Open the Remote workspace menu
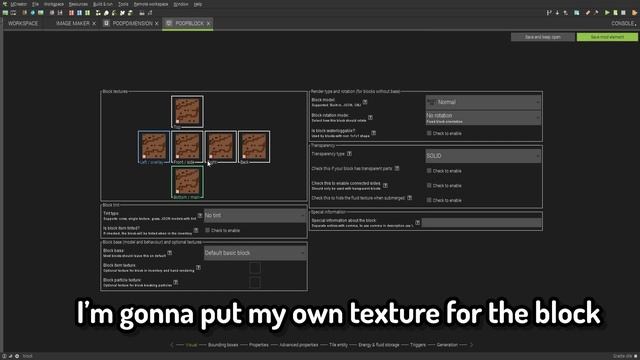The width and height of the screenshot is (640, 360). coord(151,4)
